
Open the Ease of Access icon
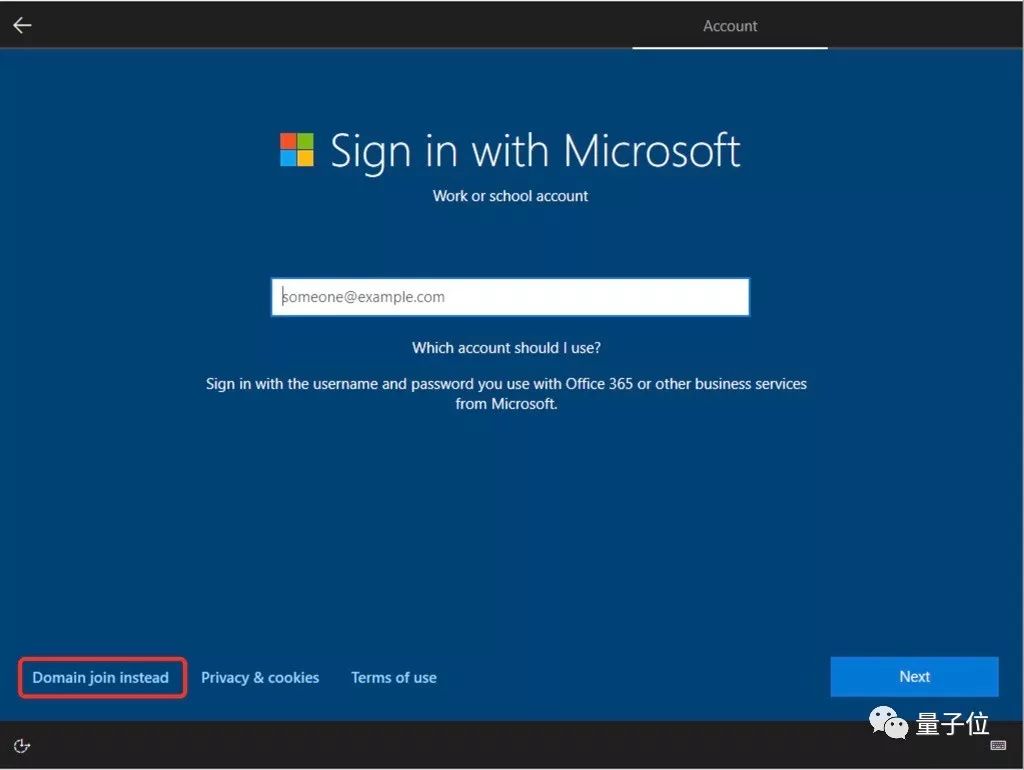[21, 745]
